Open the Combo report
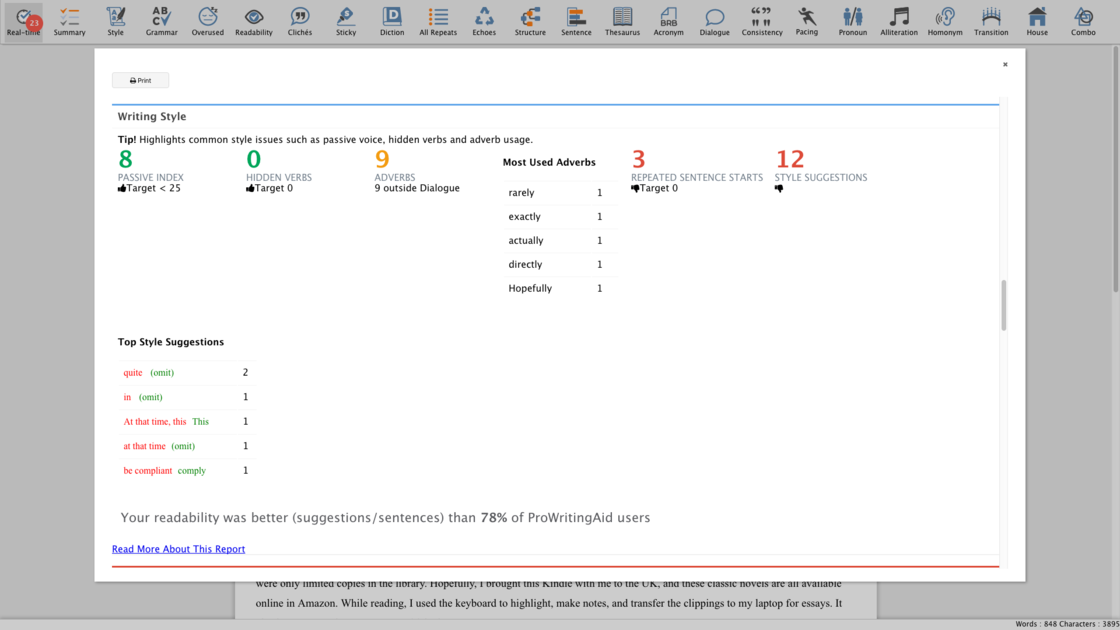This screenshot has height=630, width=1120. click(x=1083, y=21)
